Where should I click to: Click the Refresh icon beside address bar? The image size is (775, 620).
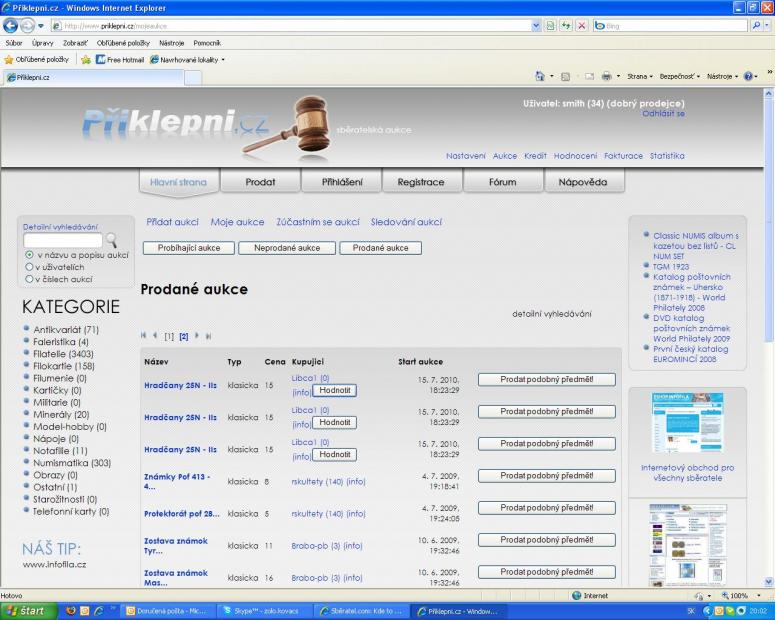click(x=566, y=26)
